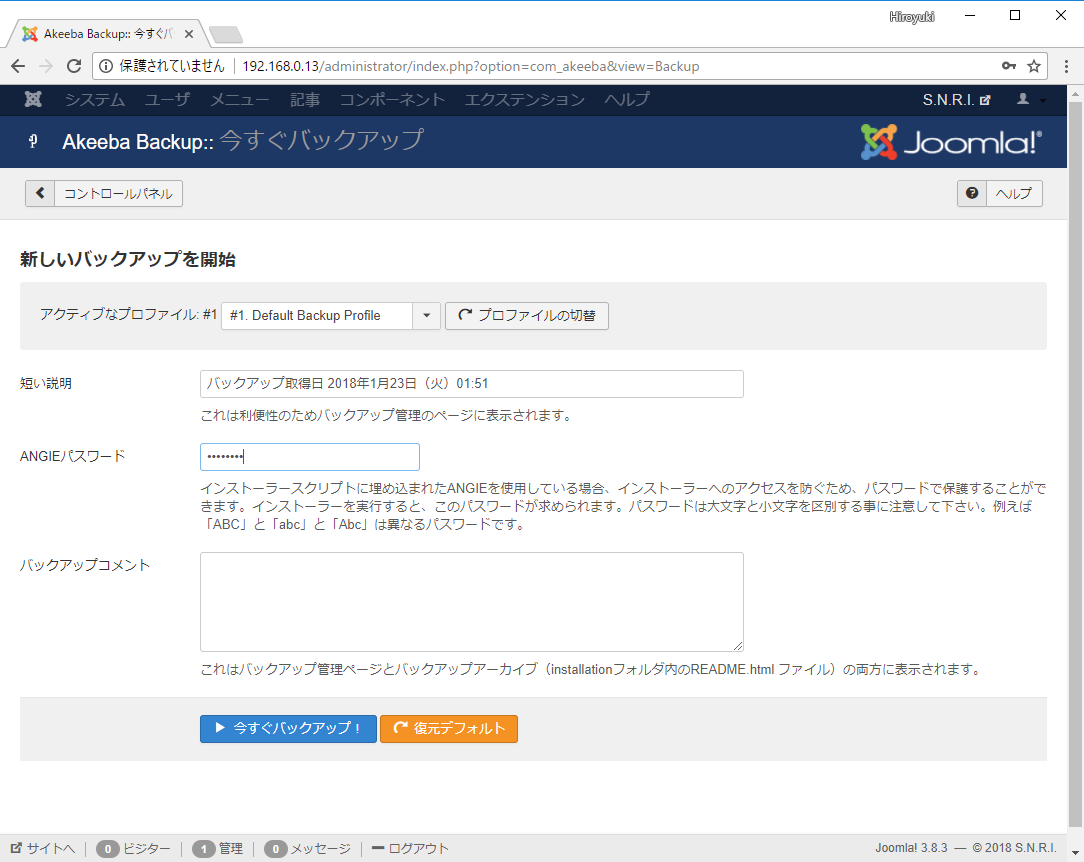Open a new browser tab
1084x862 pixels.
tap(225, 34)
